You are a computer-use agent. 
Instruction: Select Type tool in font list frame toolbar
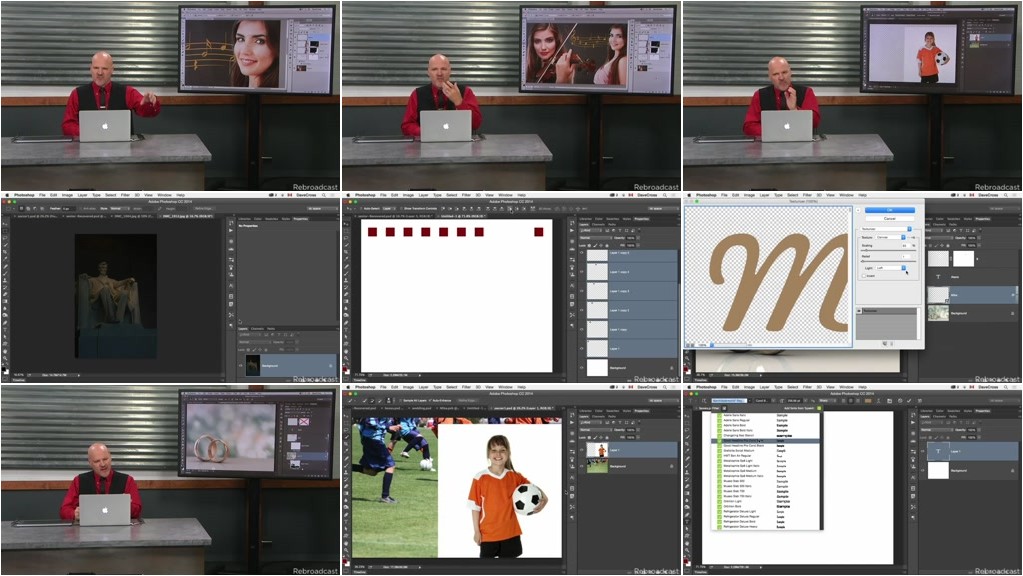687,522
